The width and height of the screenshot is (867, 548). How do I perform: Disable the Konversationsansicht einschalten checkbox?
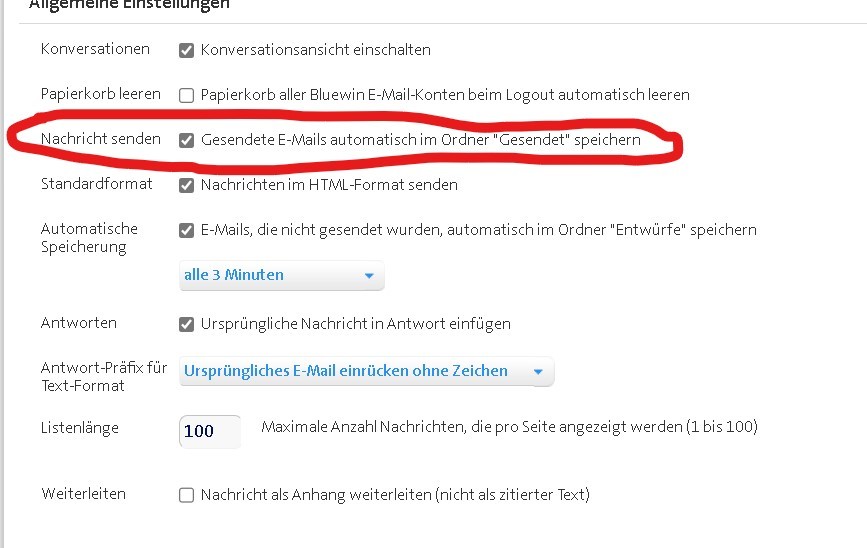click(x=186, y=49)
